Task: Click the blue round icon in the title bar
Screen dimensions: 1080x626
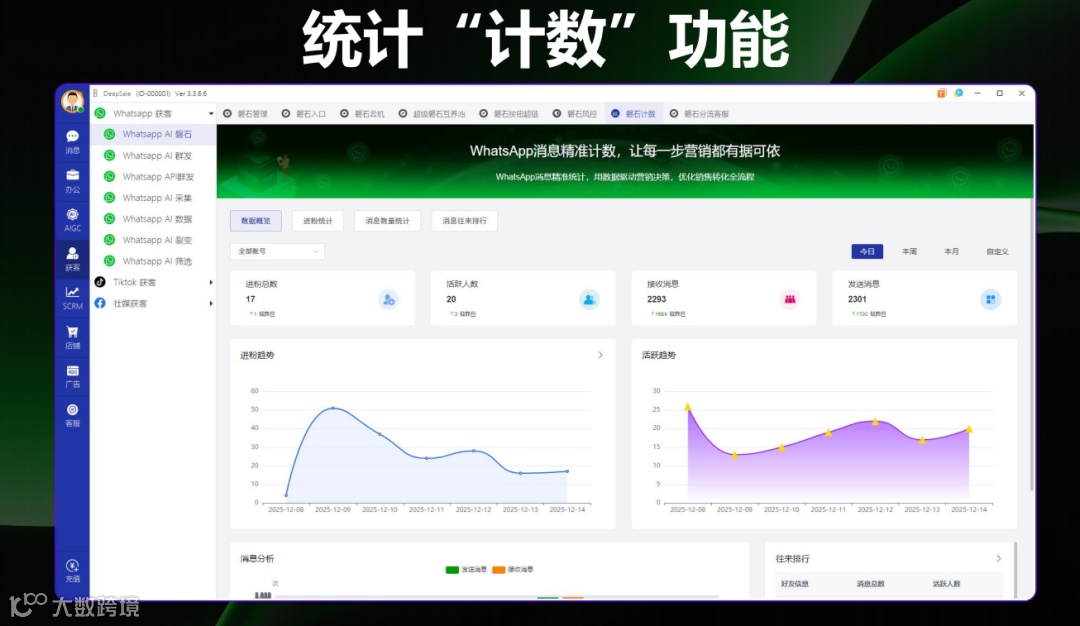Action: click(959, 93)
